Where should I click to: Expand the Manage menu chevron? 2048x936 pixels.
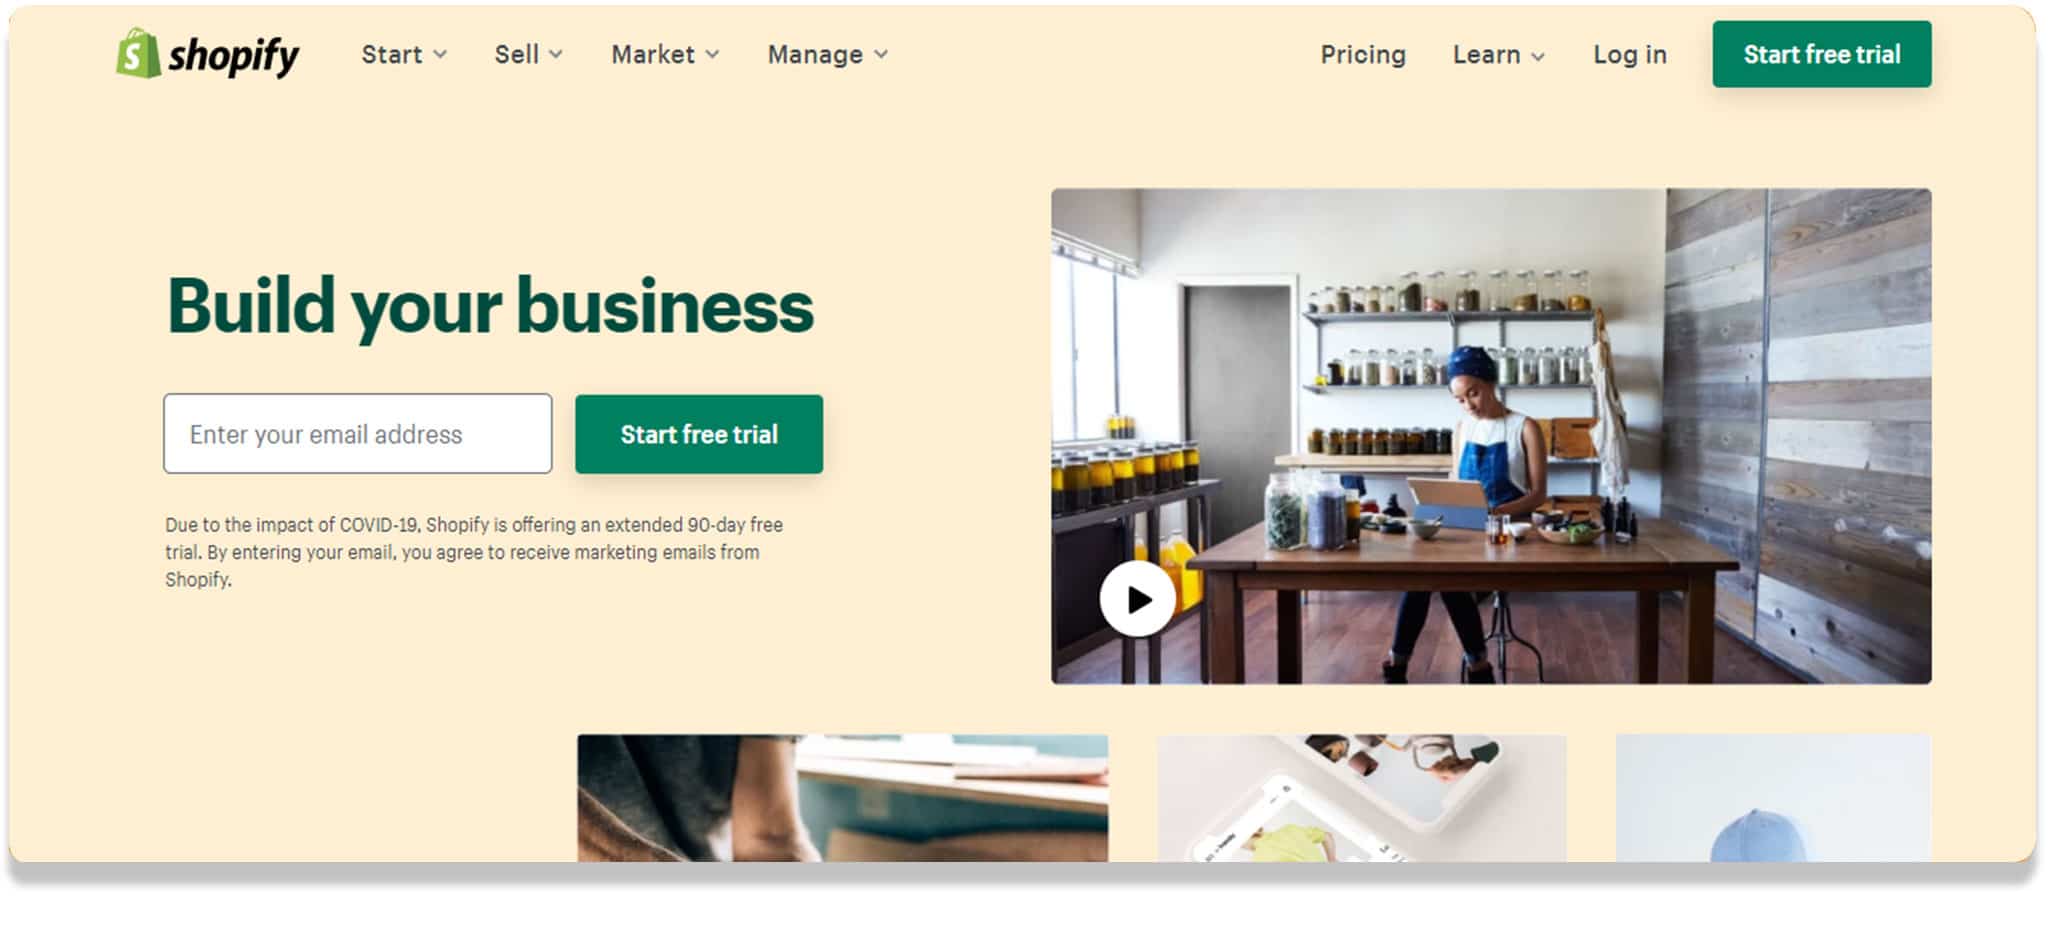tap(881, 55)
